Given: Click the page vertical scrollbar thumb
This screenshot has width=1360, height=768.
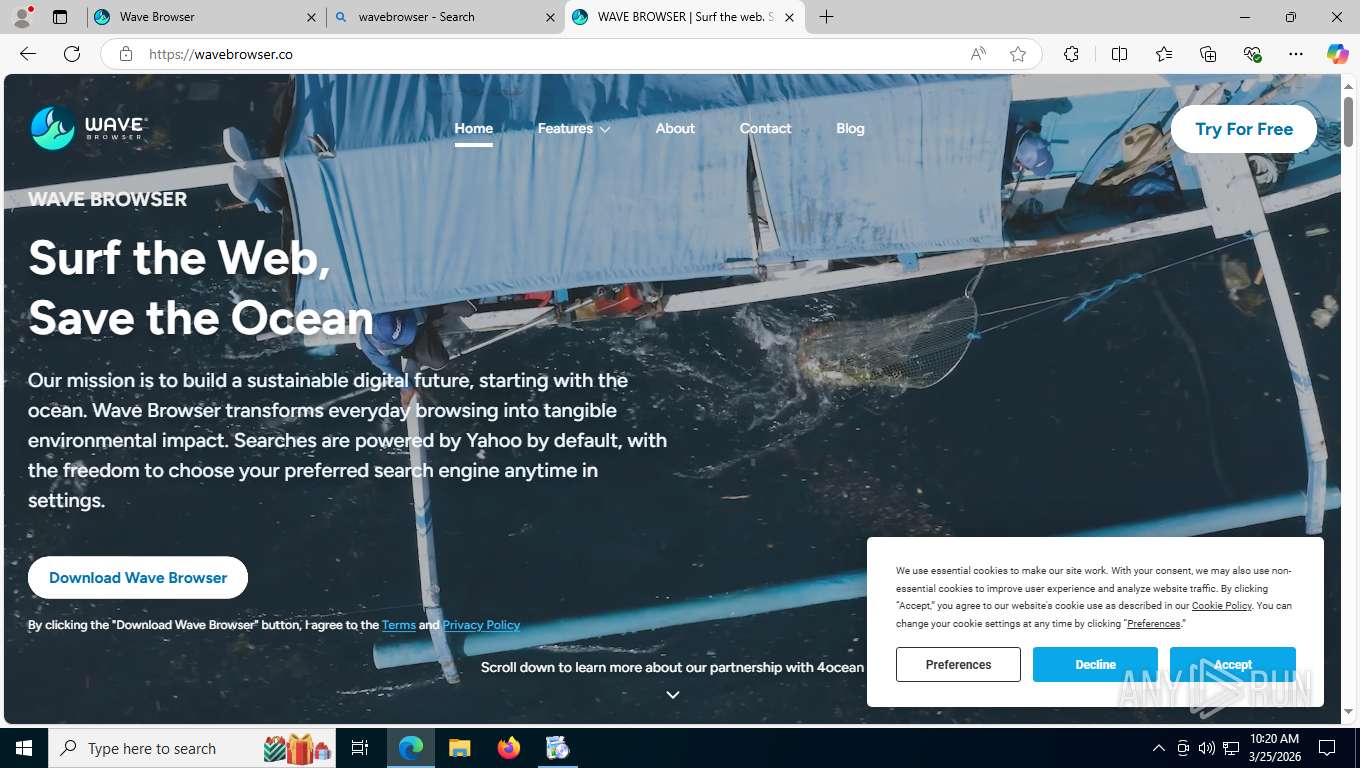Looking at the screenshot, I should [x=1348, y=120].
